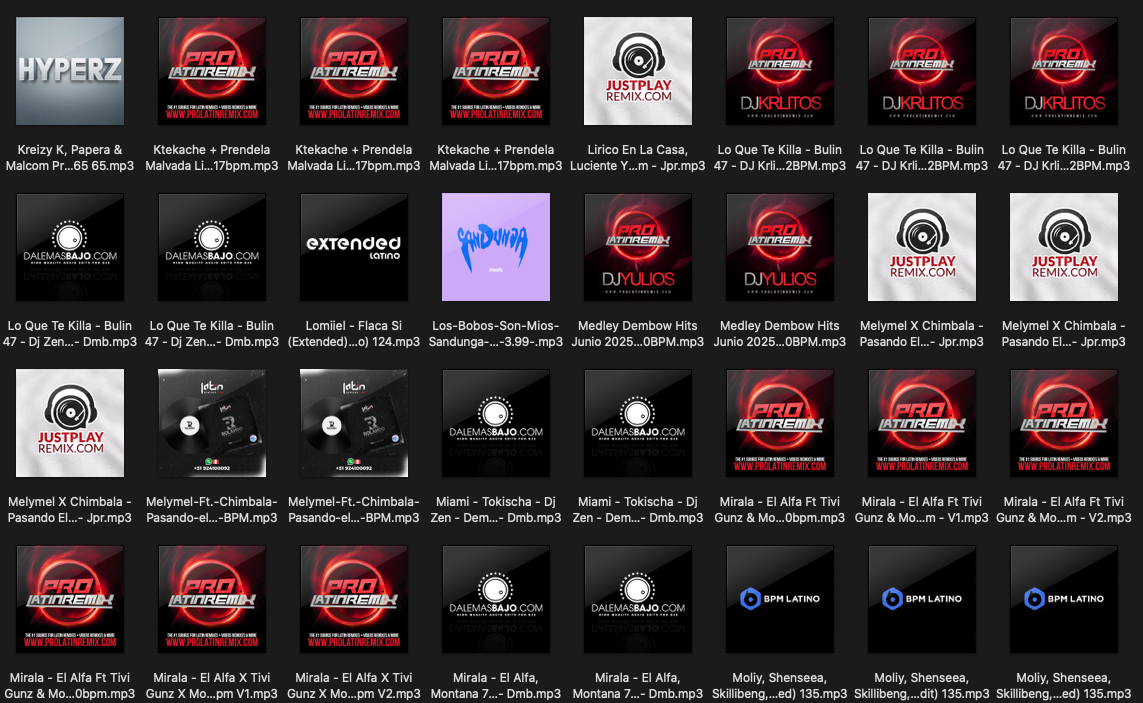Screen dimensions: 1143x703
Task: Open the Mirala El Alfa X Tivi V1.mp3 icon
Action: pos(212,599)
